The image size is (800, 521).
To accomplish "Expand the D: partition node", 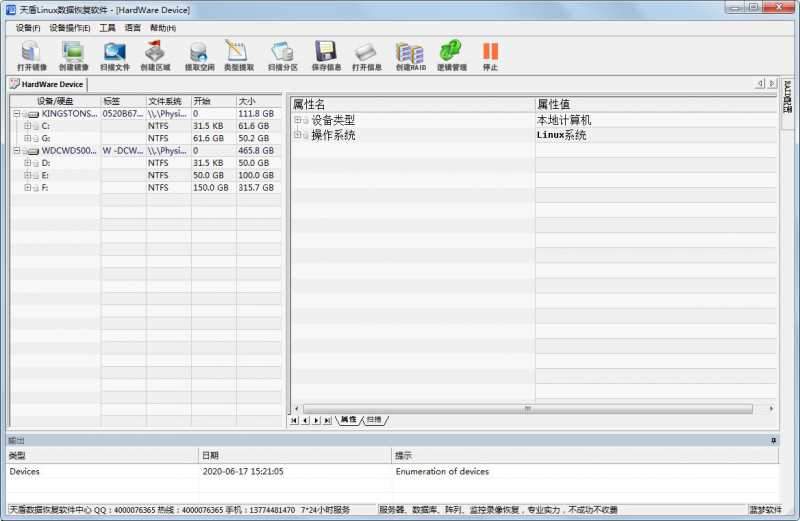I will click(28, 163).
